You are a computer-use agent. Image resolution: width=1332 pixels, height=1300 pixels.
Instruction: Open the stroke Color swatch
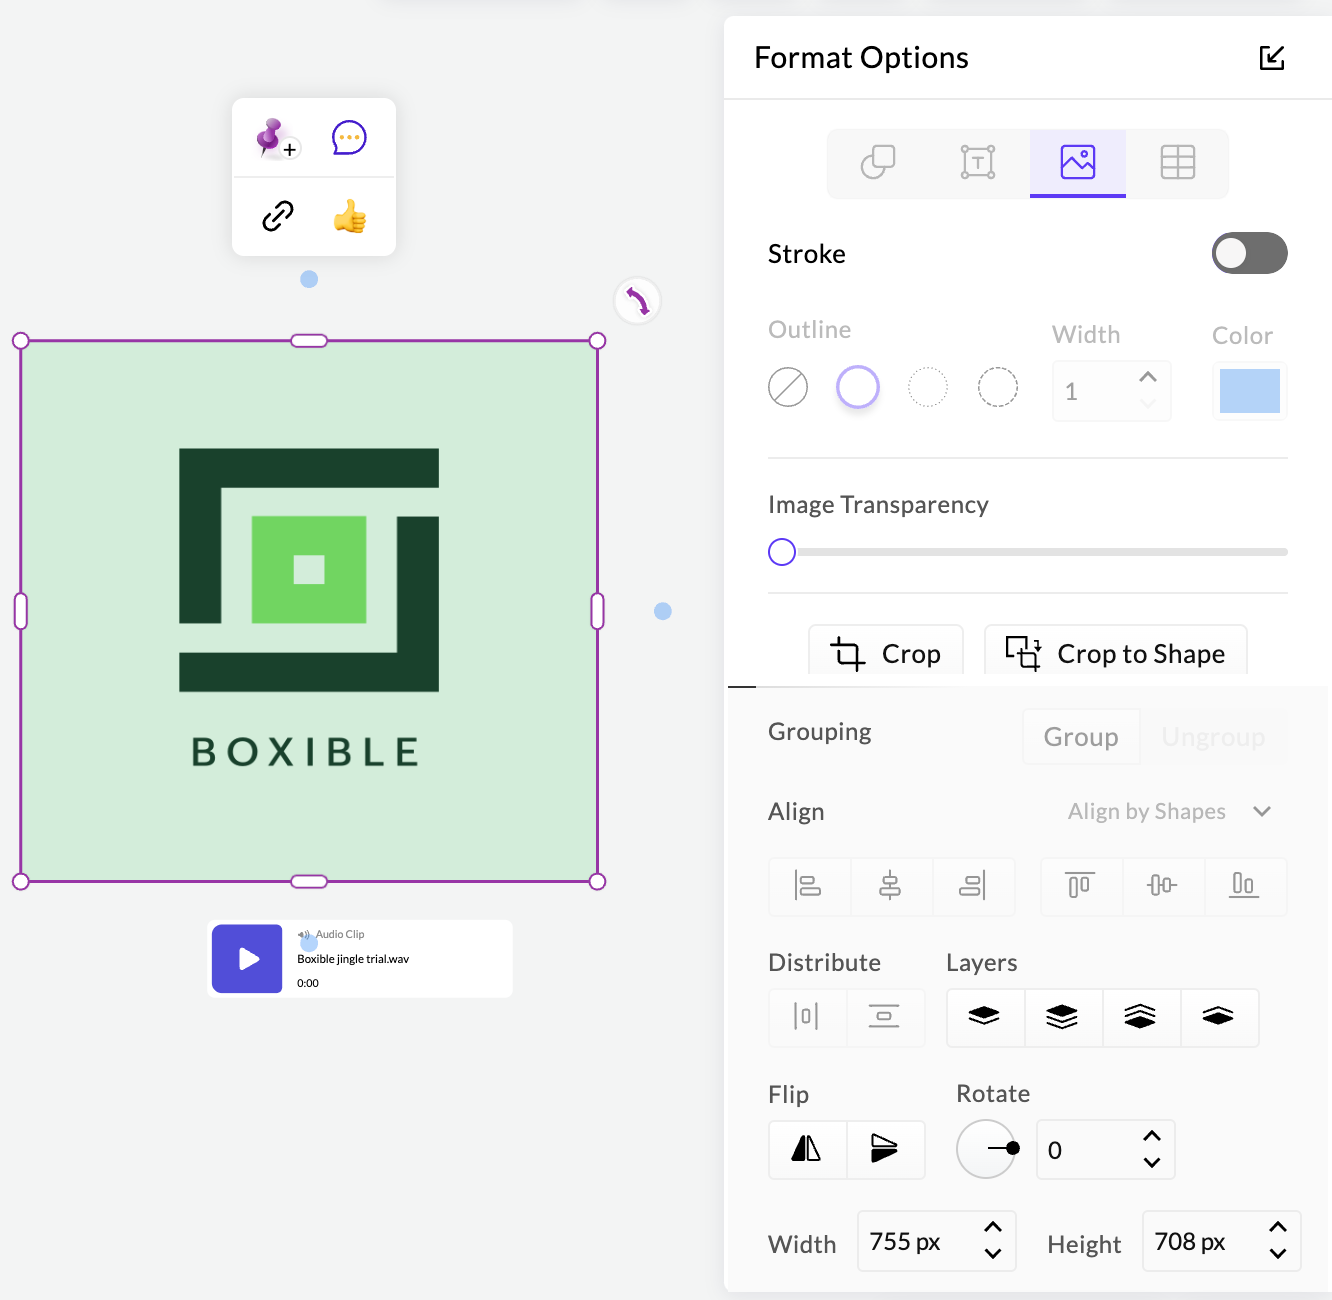click(1250, 391)
